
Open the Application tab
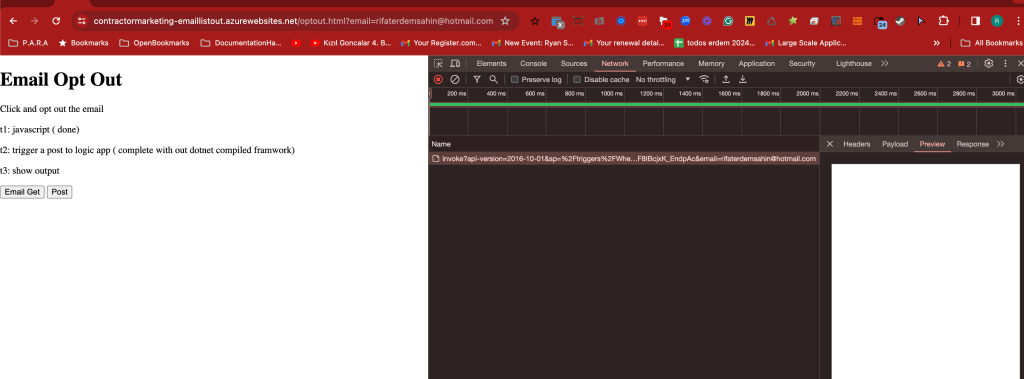[x=756, y=63]
